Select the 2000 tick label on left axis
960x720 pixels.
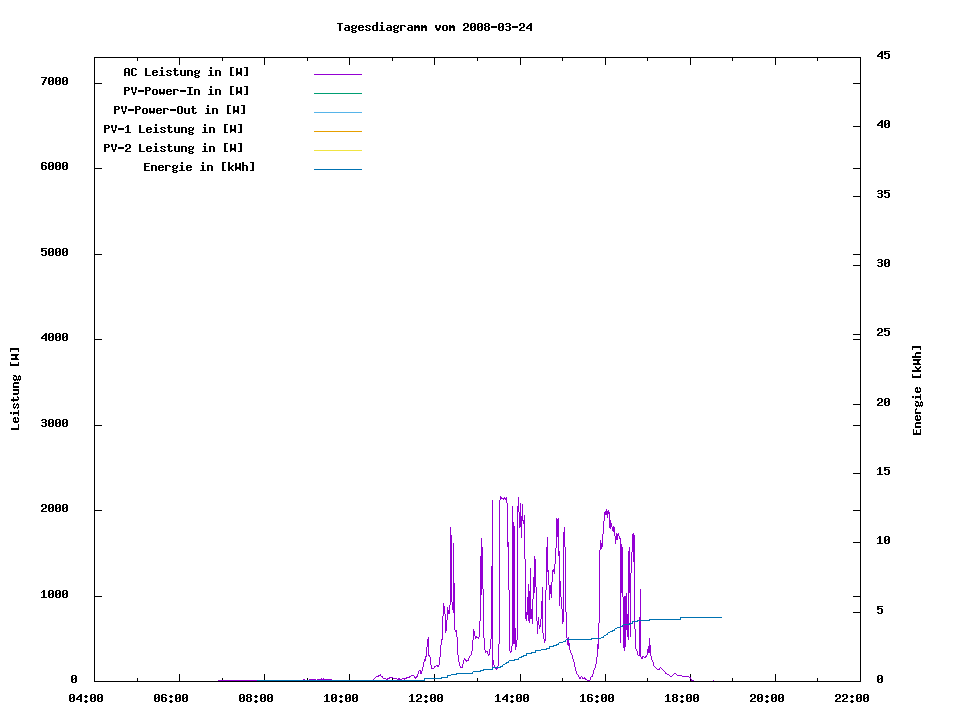(x=54, y=509)
